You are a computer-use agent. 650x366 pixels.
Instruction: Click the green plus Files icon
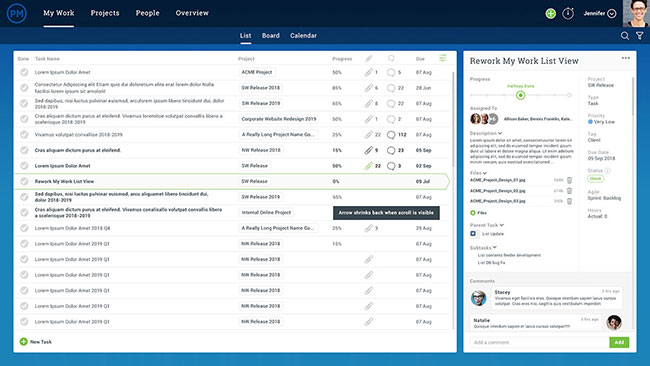[473, 213]
